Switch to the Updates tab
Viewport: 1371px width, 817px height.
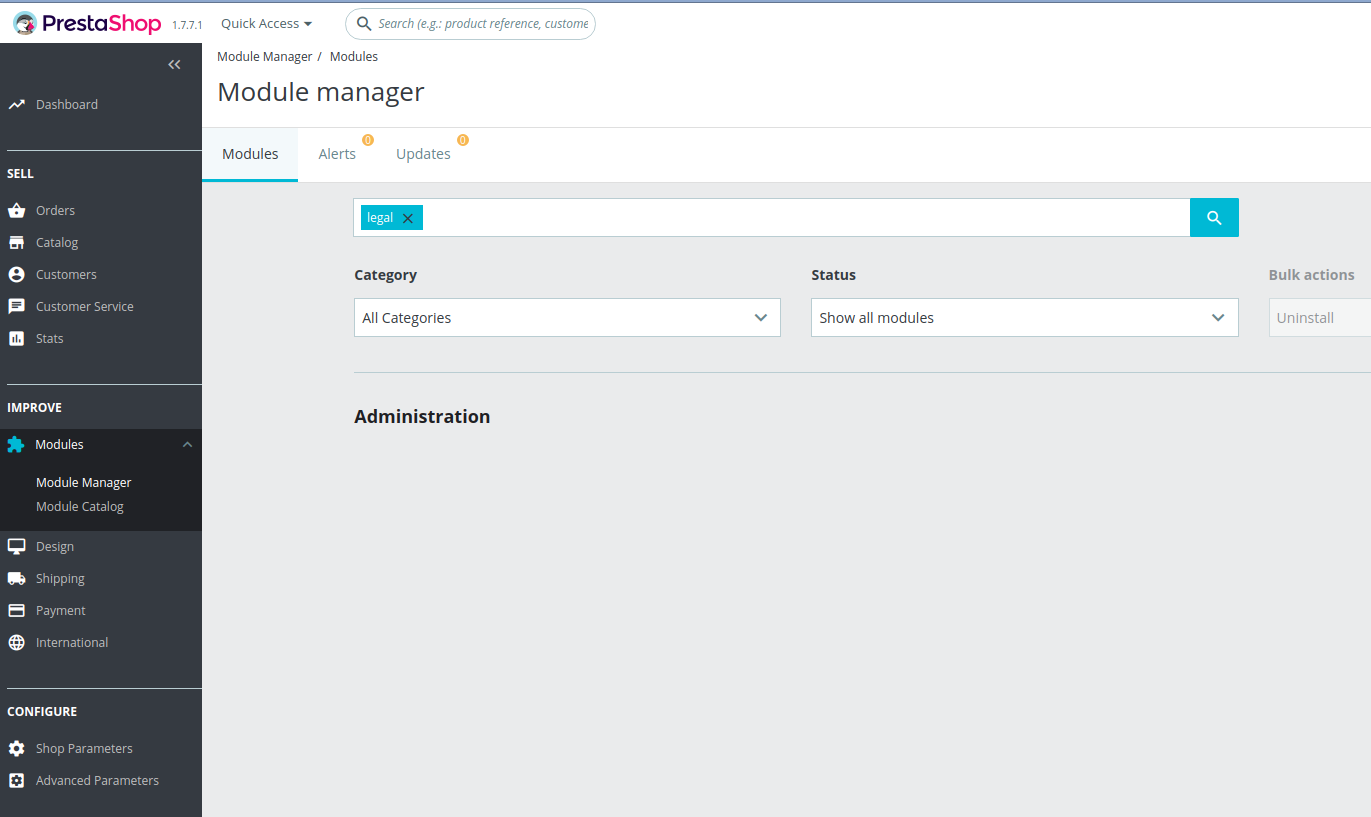tap(423, 154)
